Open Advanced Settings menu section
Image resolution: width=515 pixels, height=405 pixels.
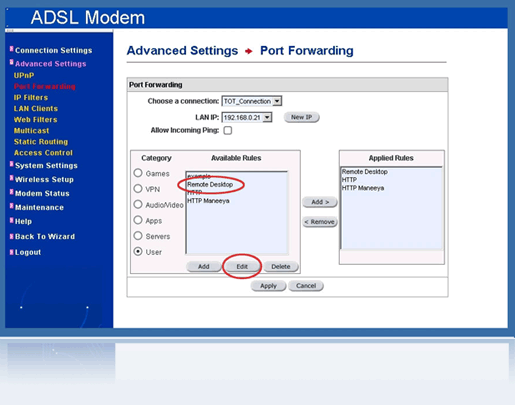[50, 64]
